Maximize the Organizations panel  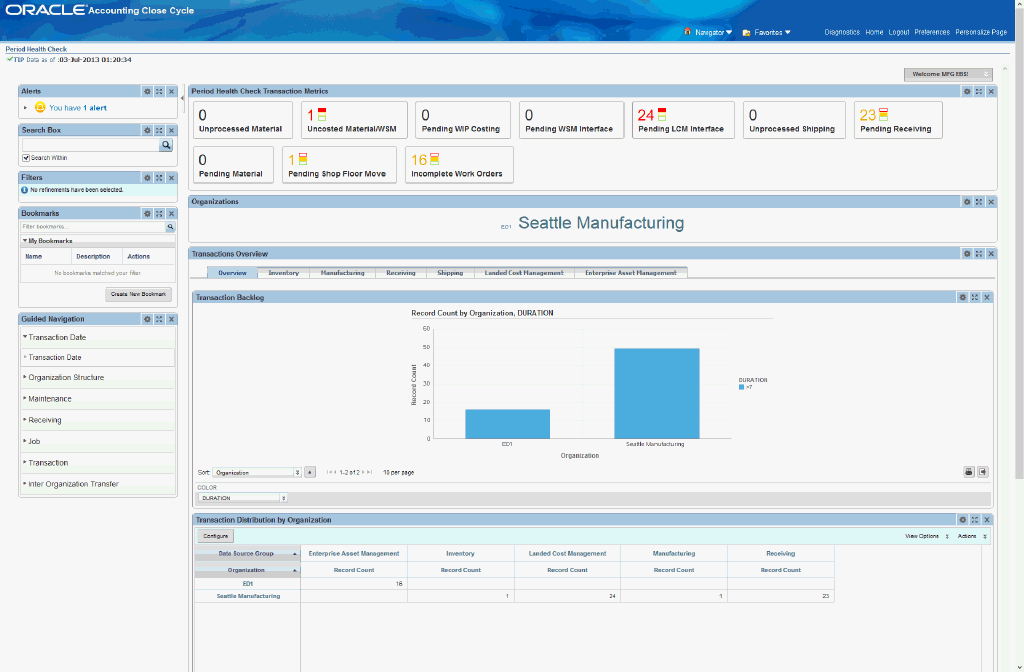pyautogui.click(x=979, y=202)
